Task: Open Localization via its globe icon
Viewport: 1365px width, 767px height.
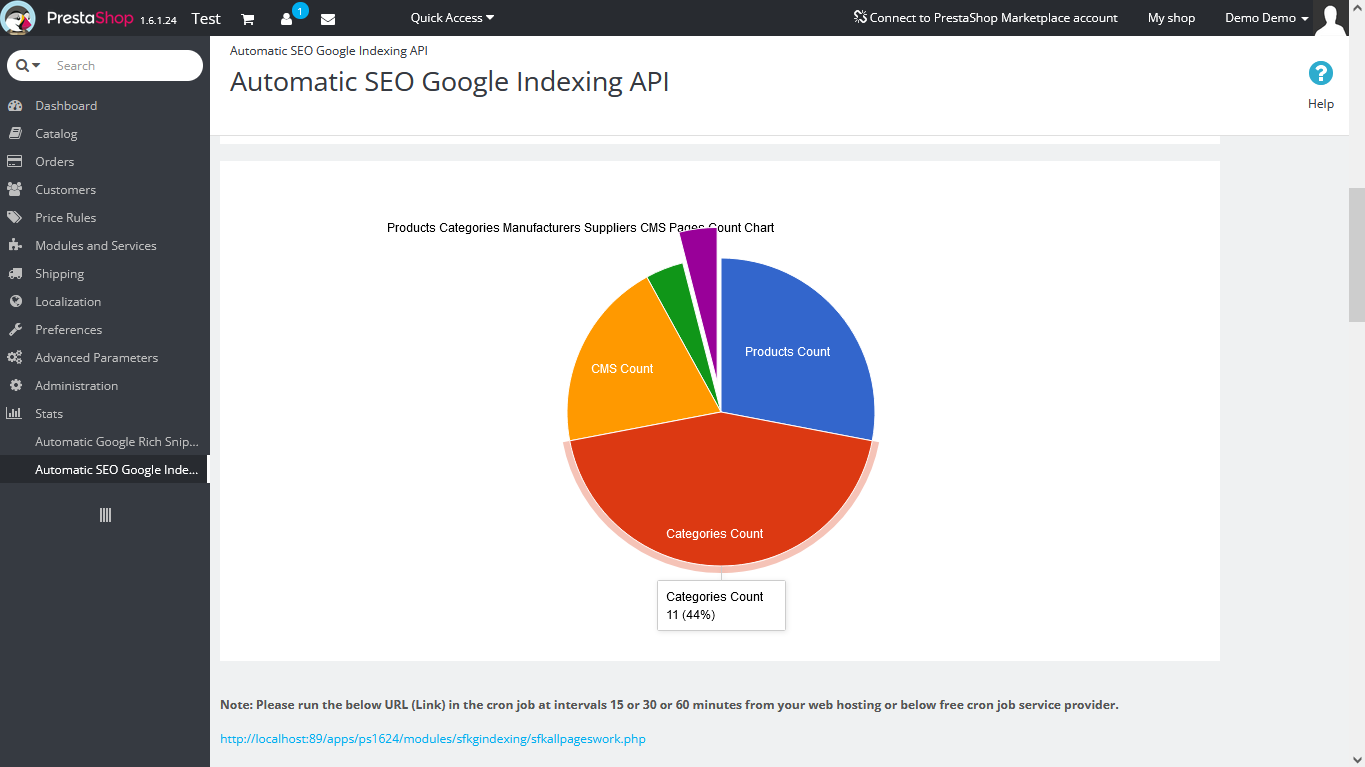Action: (15, 301)
